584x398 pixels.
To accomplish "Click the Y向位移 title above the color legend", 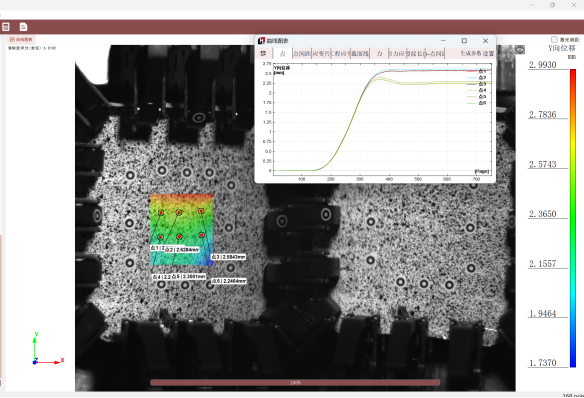I will [562, 48].
